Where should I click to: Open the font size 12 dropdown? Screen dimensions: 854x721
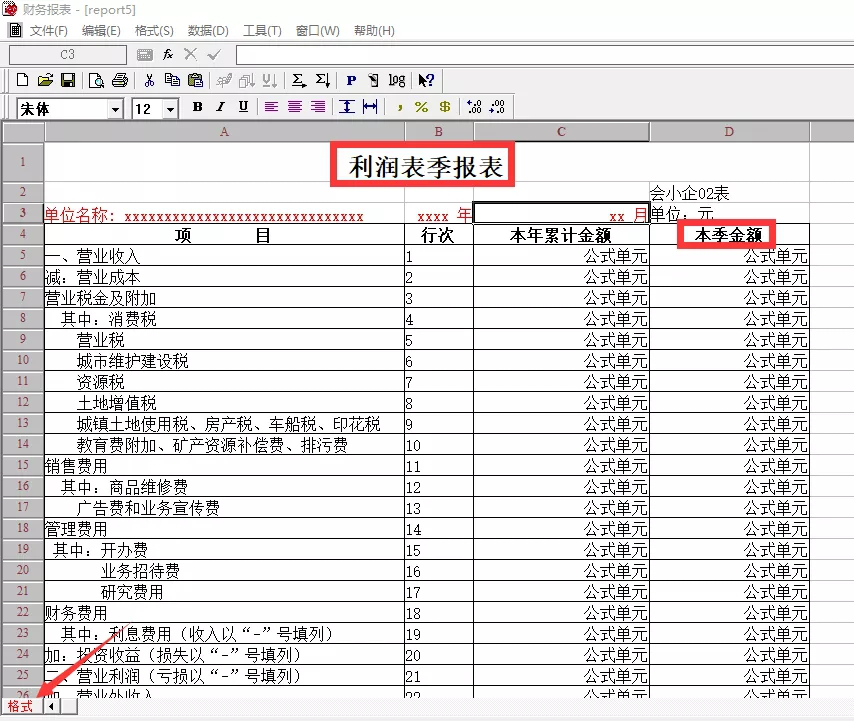coord(170,109)
